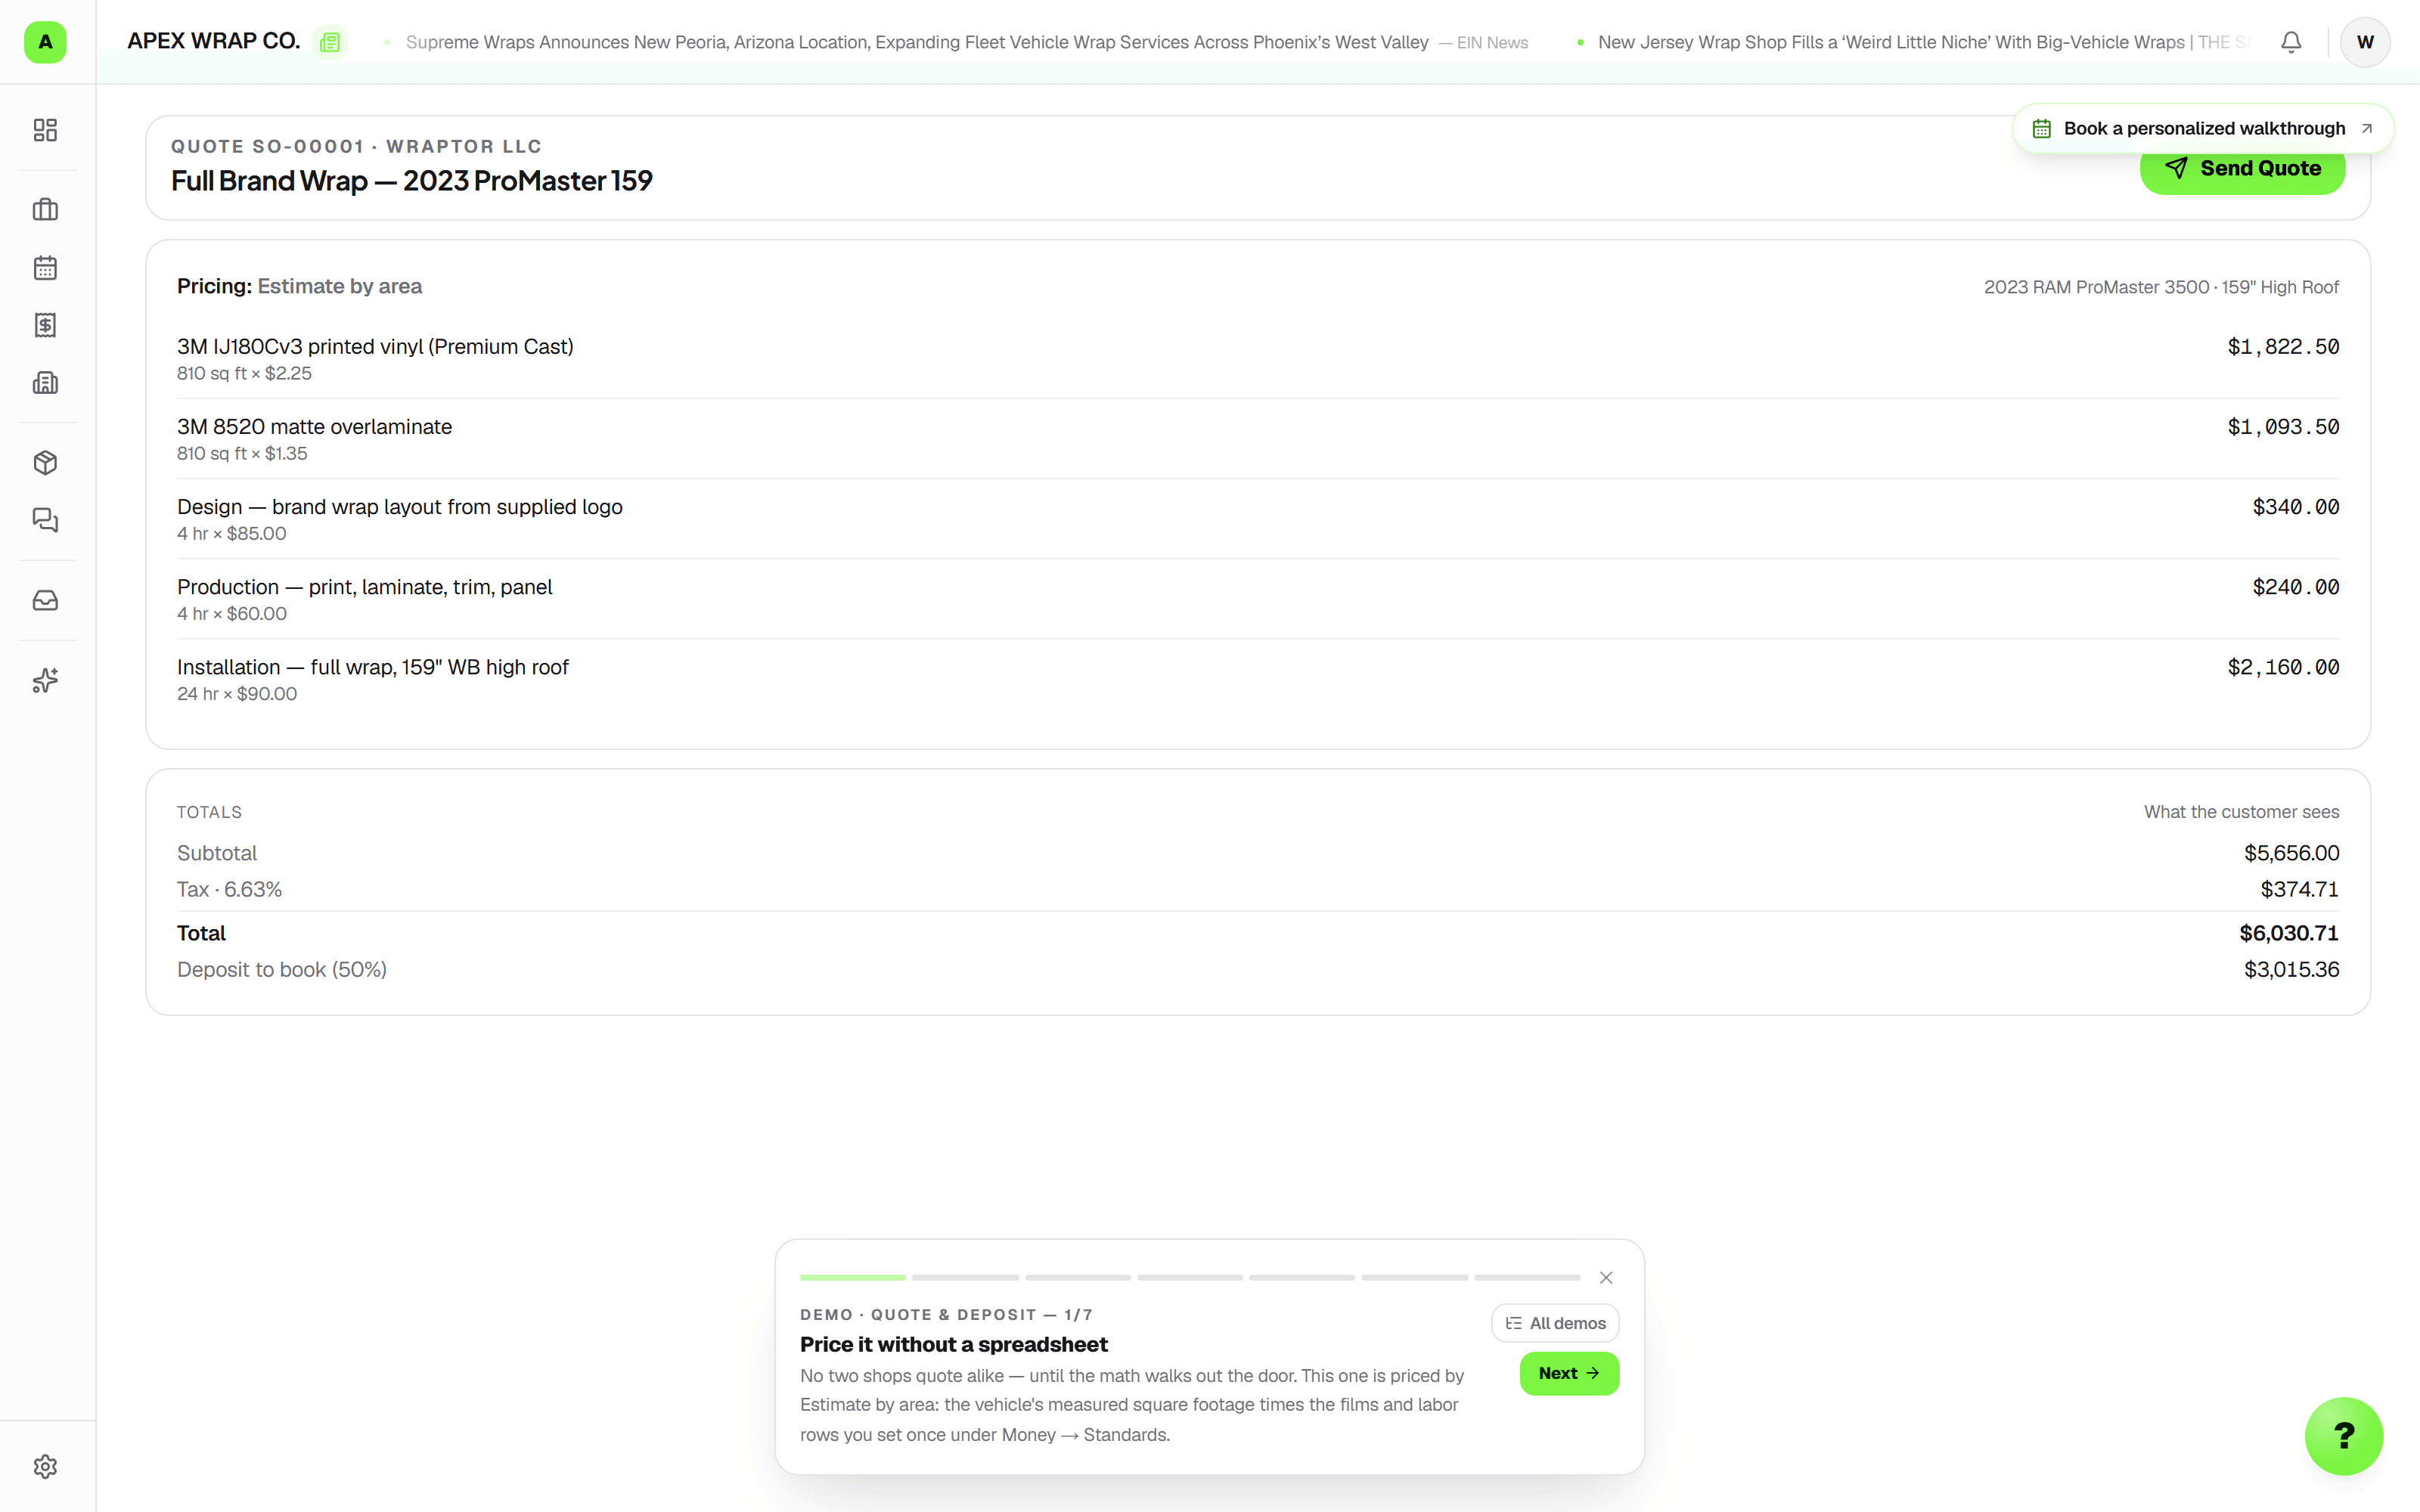Open the dashboard grid icon in sidebar
Screen dimensions: 2420x1512
click(x=45, y=130)
